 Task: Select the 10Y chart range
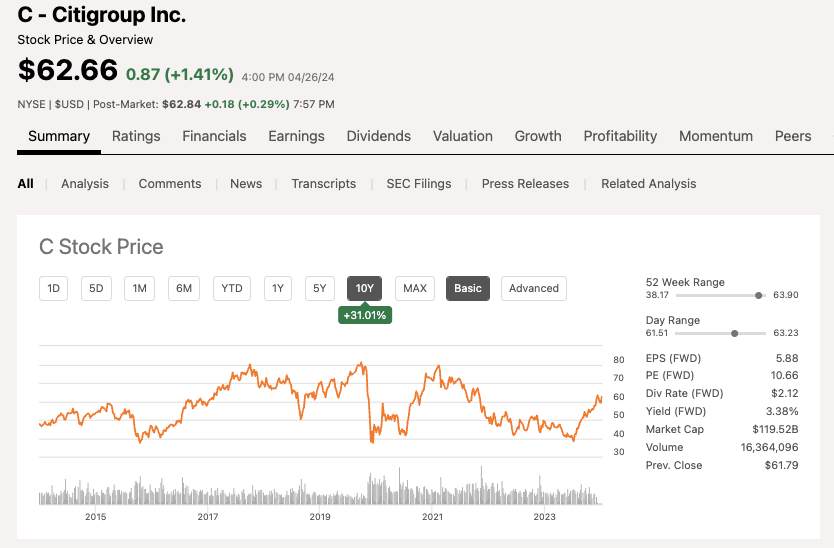pyautogui.click(x=364, y=288)
